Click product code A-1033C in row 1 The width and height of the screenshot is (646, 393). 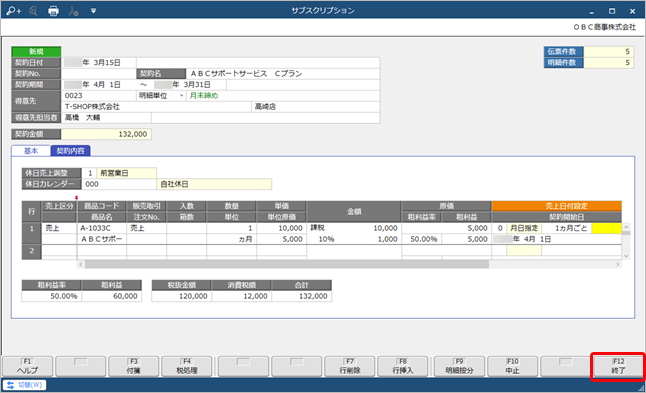101,228
